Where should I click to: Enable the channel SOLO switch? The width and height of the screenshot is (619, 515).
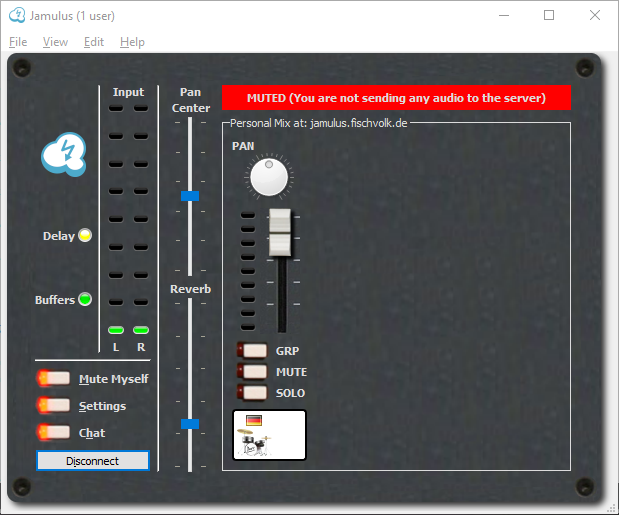pyautogui.click(x=252, y=393)
